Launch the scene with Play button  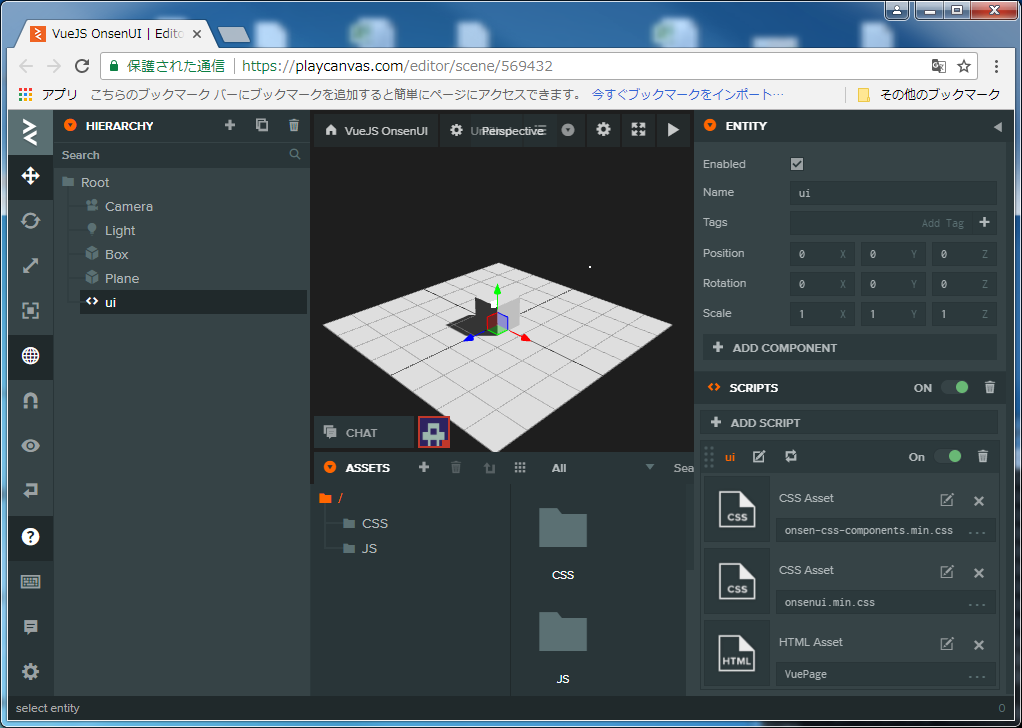coord(673,130)
